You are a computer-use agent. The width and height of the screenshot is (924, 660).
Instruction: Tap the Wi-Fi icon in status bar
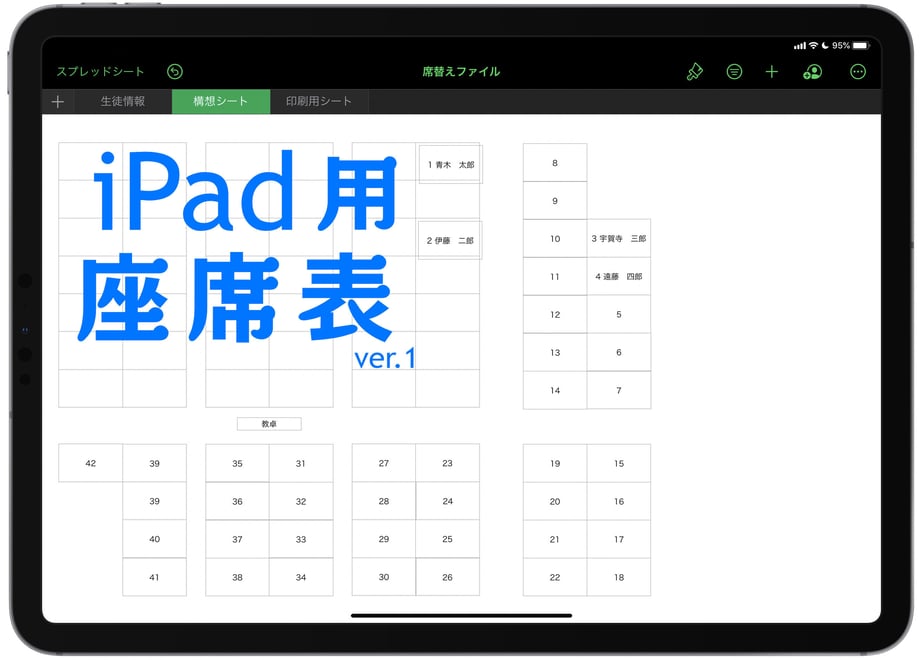[x=813, y=45]
